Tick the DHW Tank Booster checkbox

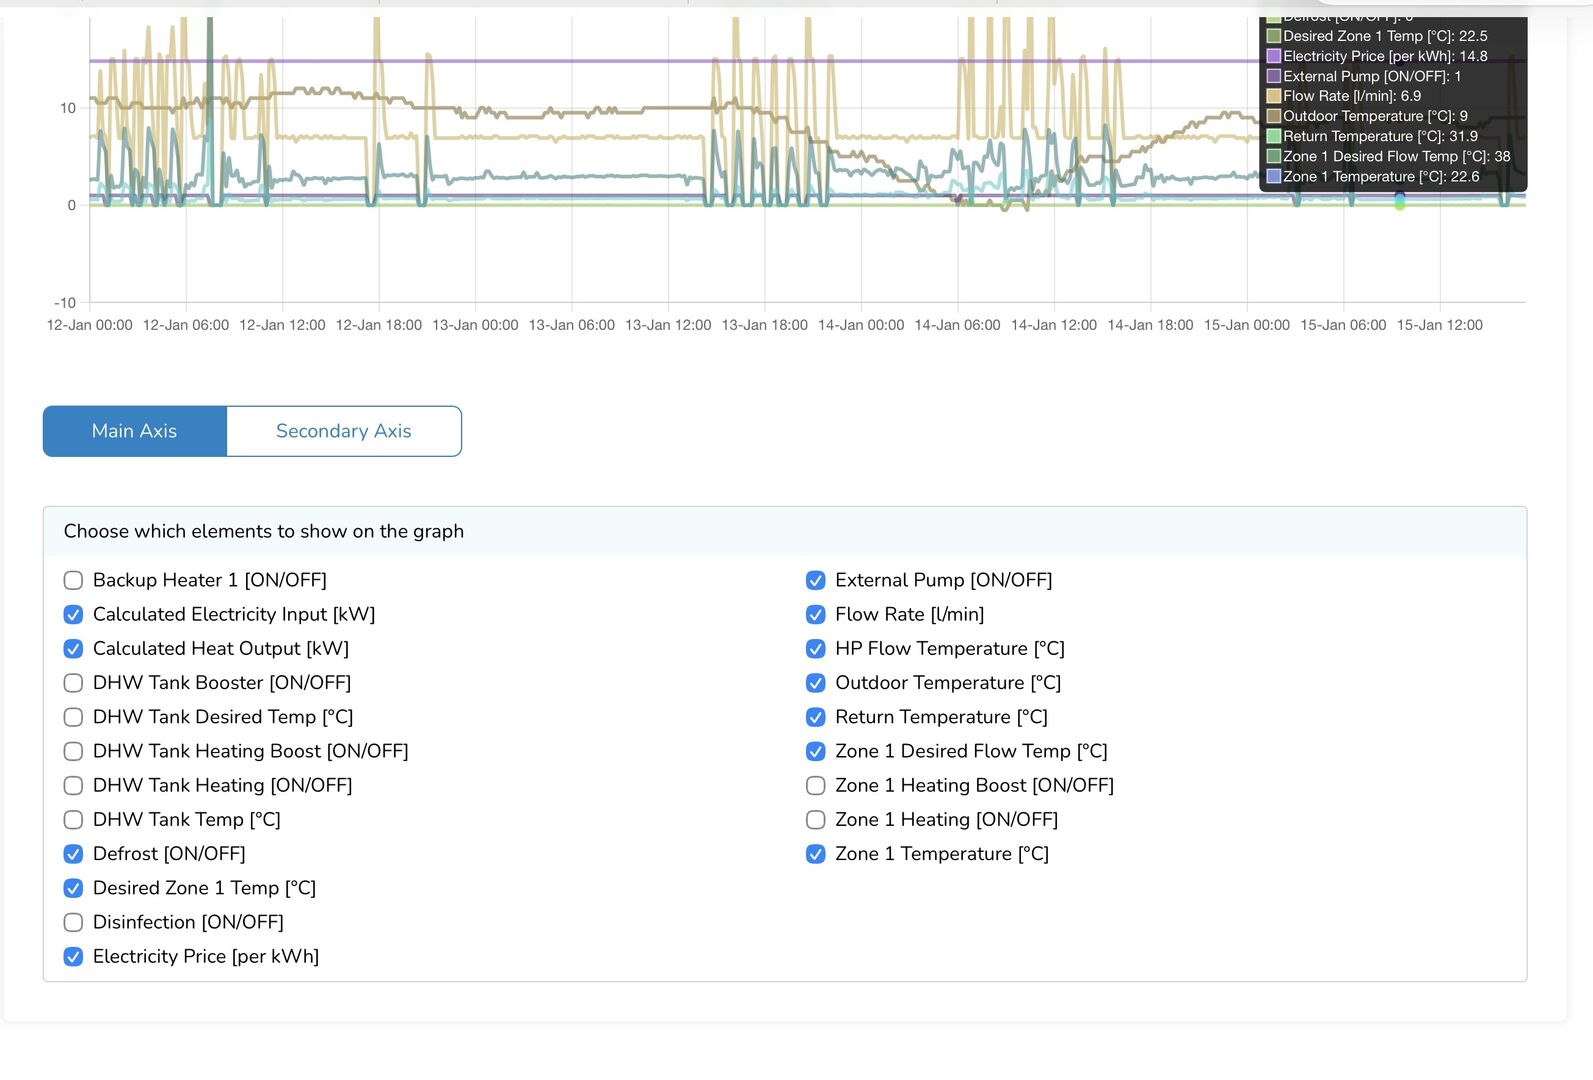point(73,683)
